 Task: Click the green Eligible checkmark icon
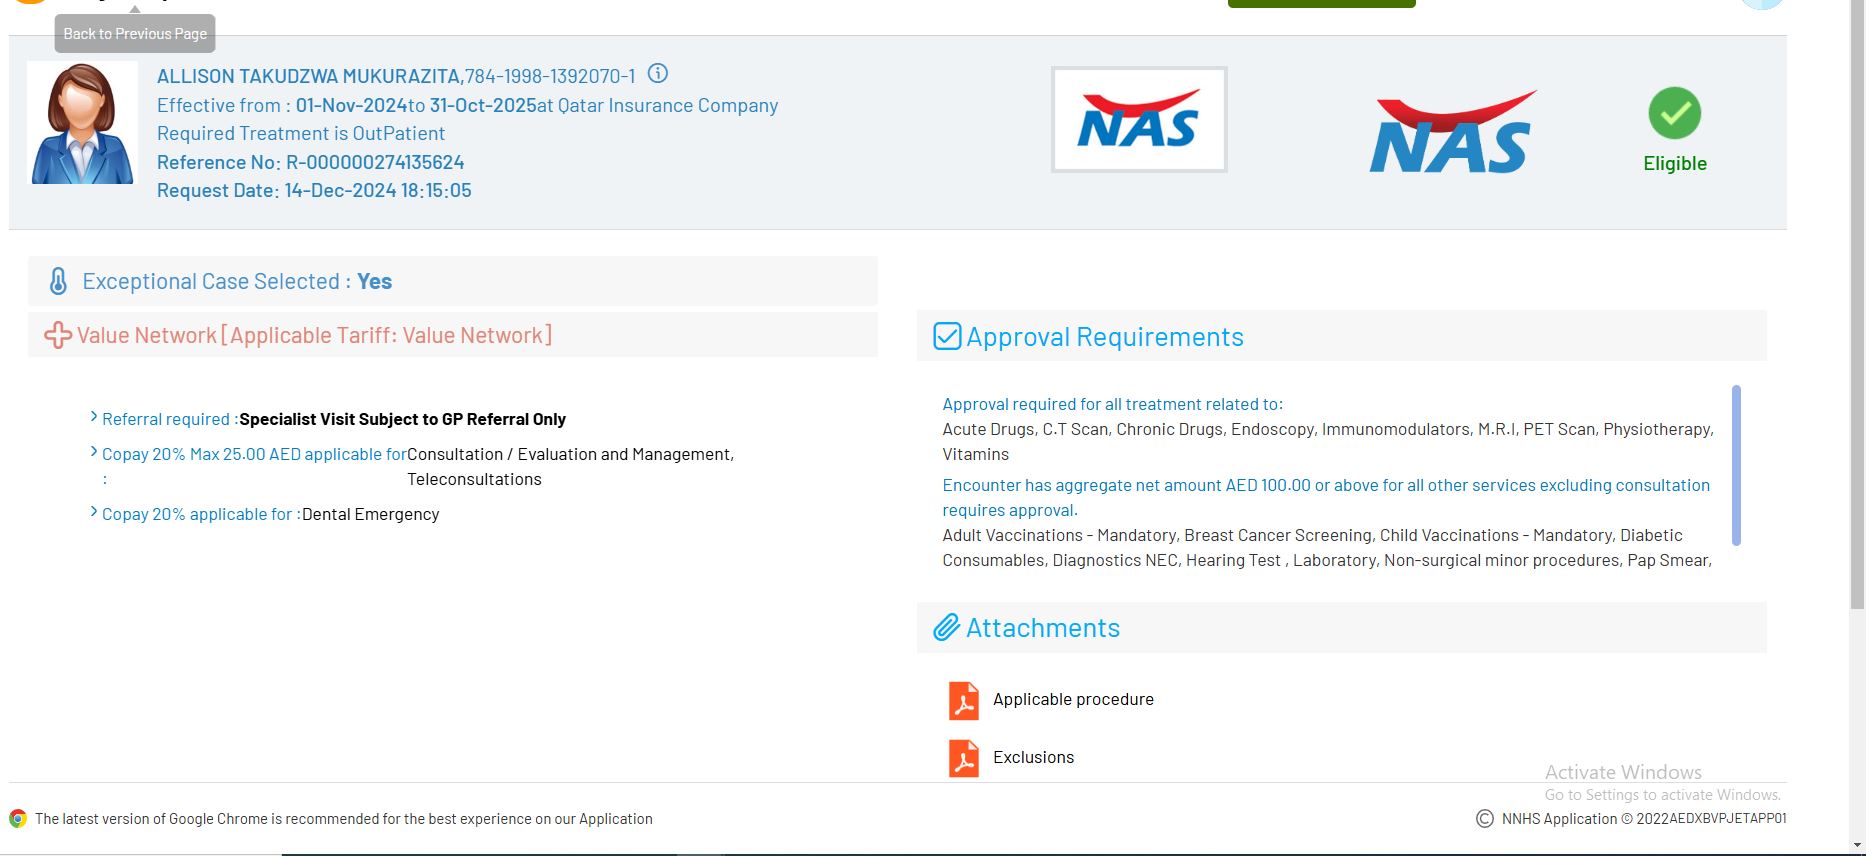click(x=1675, y=113)
